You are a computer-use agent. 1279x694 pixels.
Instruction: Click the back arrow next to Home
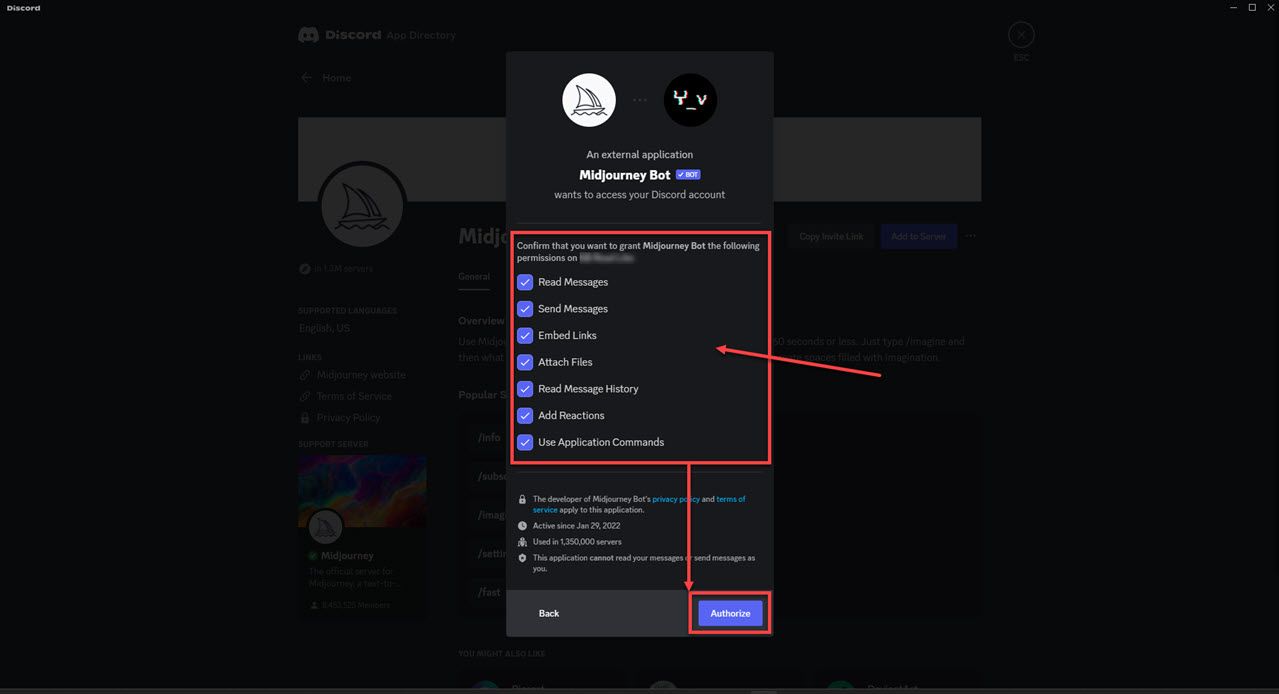306,77
